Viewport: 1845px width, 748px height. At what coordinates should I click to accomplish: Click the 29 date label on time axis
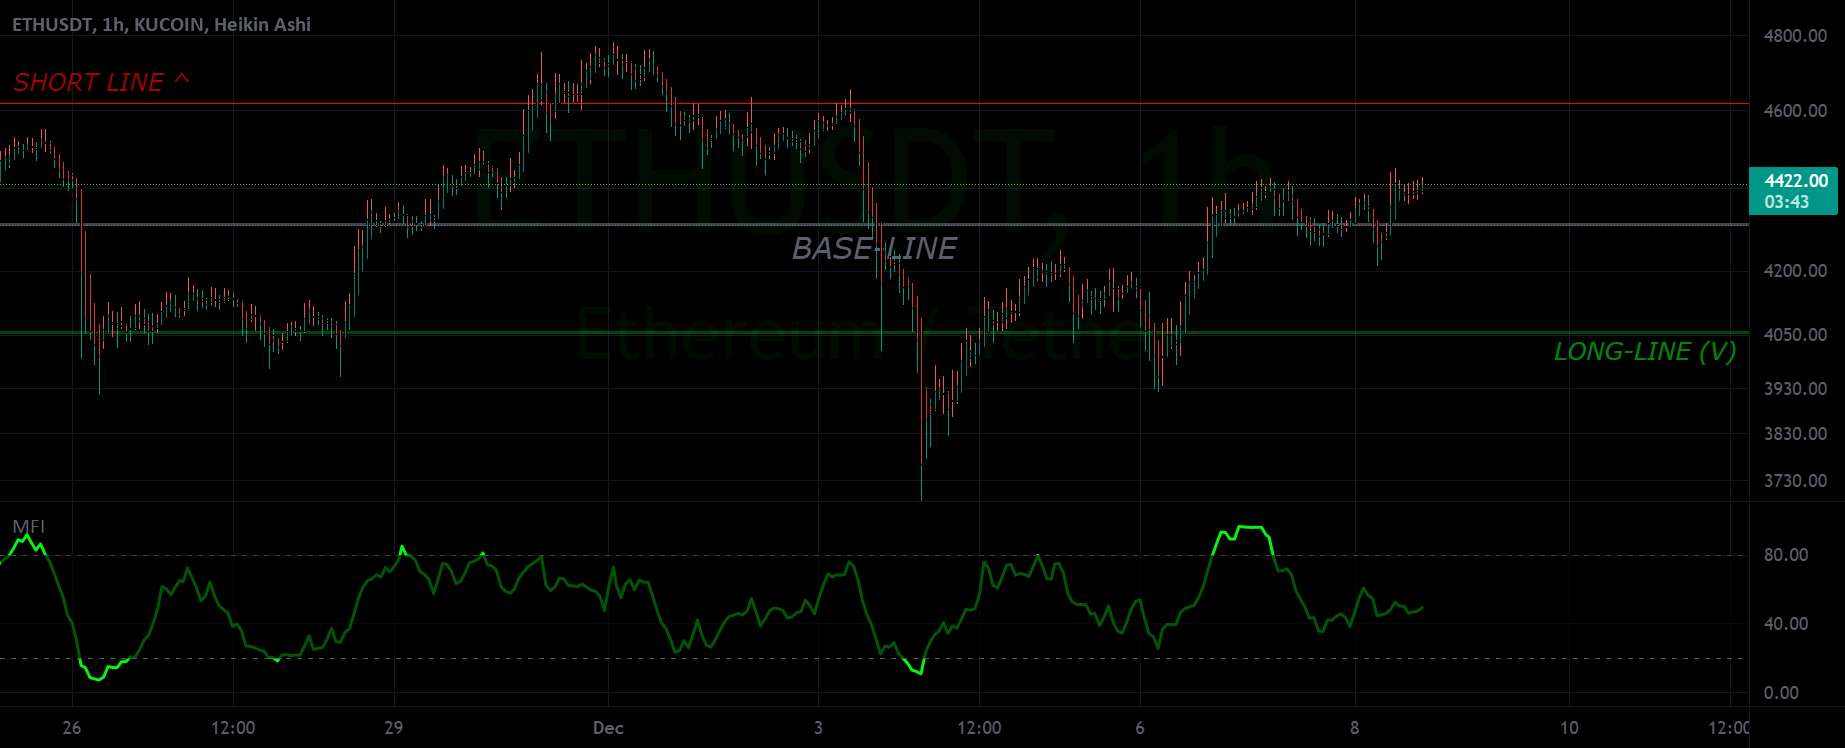point(393,728)
